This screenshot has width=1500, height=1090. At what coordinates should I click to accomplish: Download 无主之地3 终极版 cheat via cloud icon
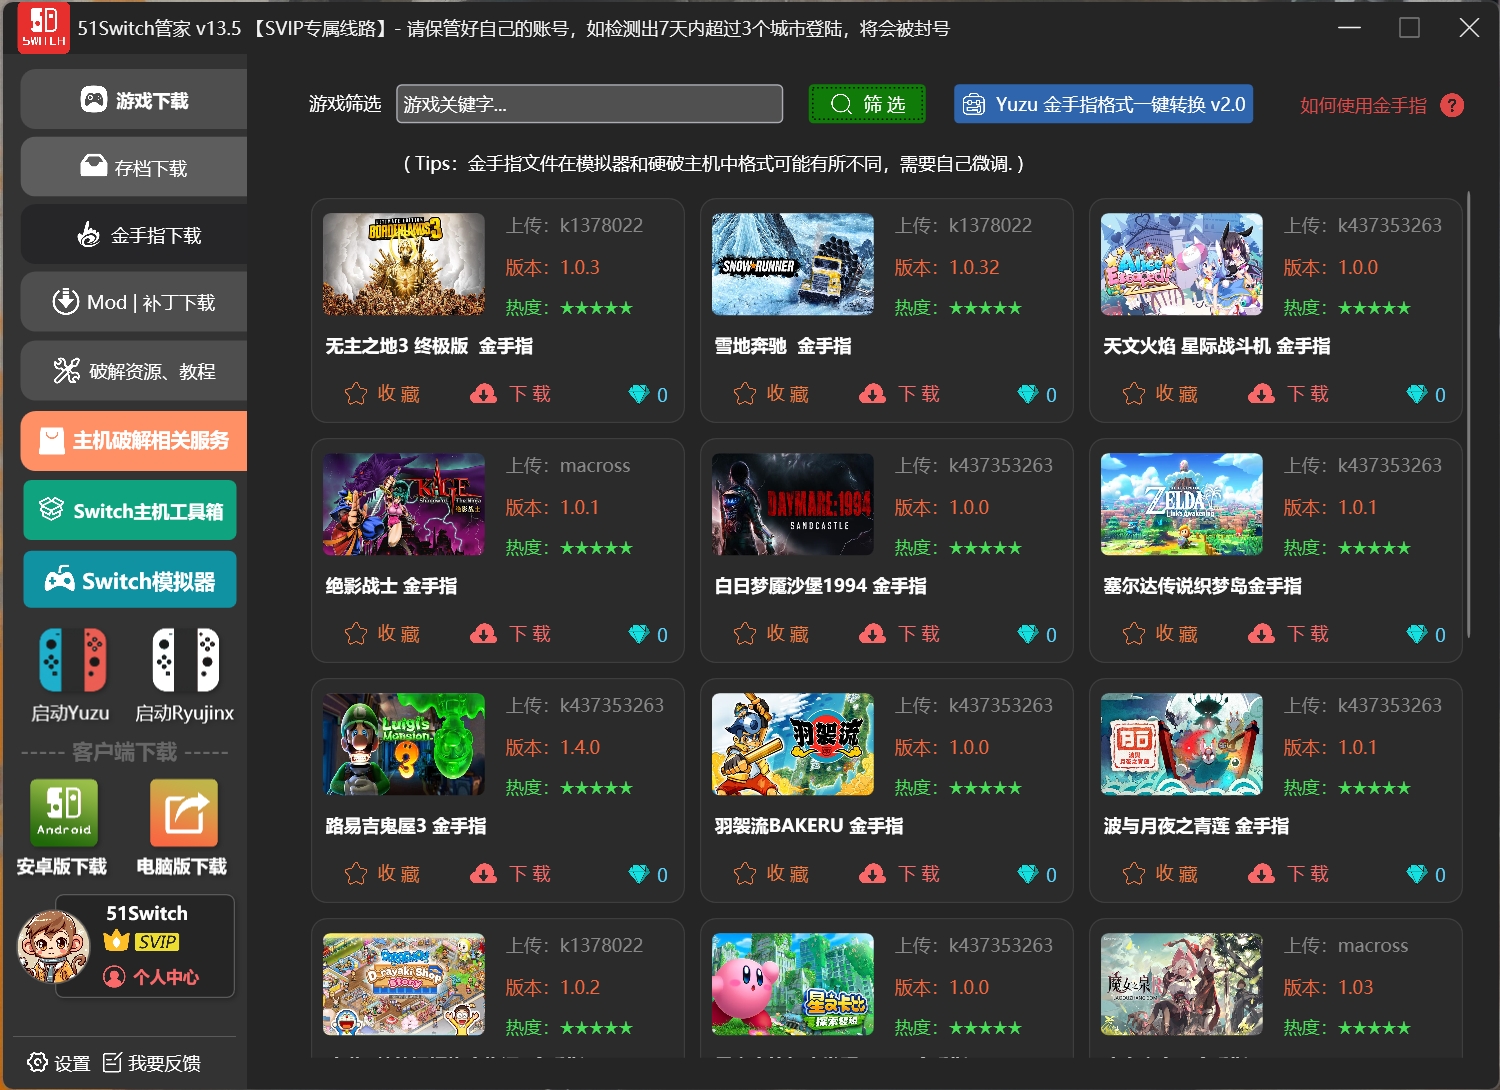(x=483, y=394)
